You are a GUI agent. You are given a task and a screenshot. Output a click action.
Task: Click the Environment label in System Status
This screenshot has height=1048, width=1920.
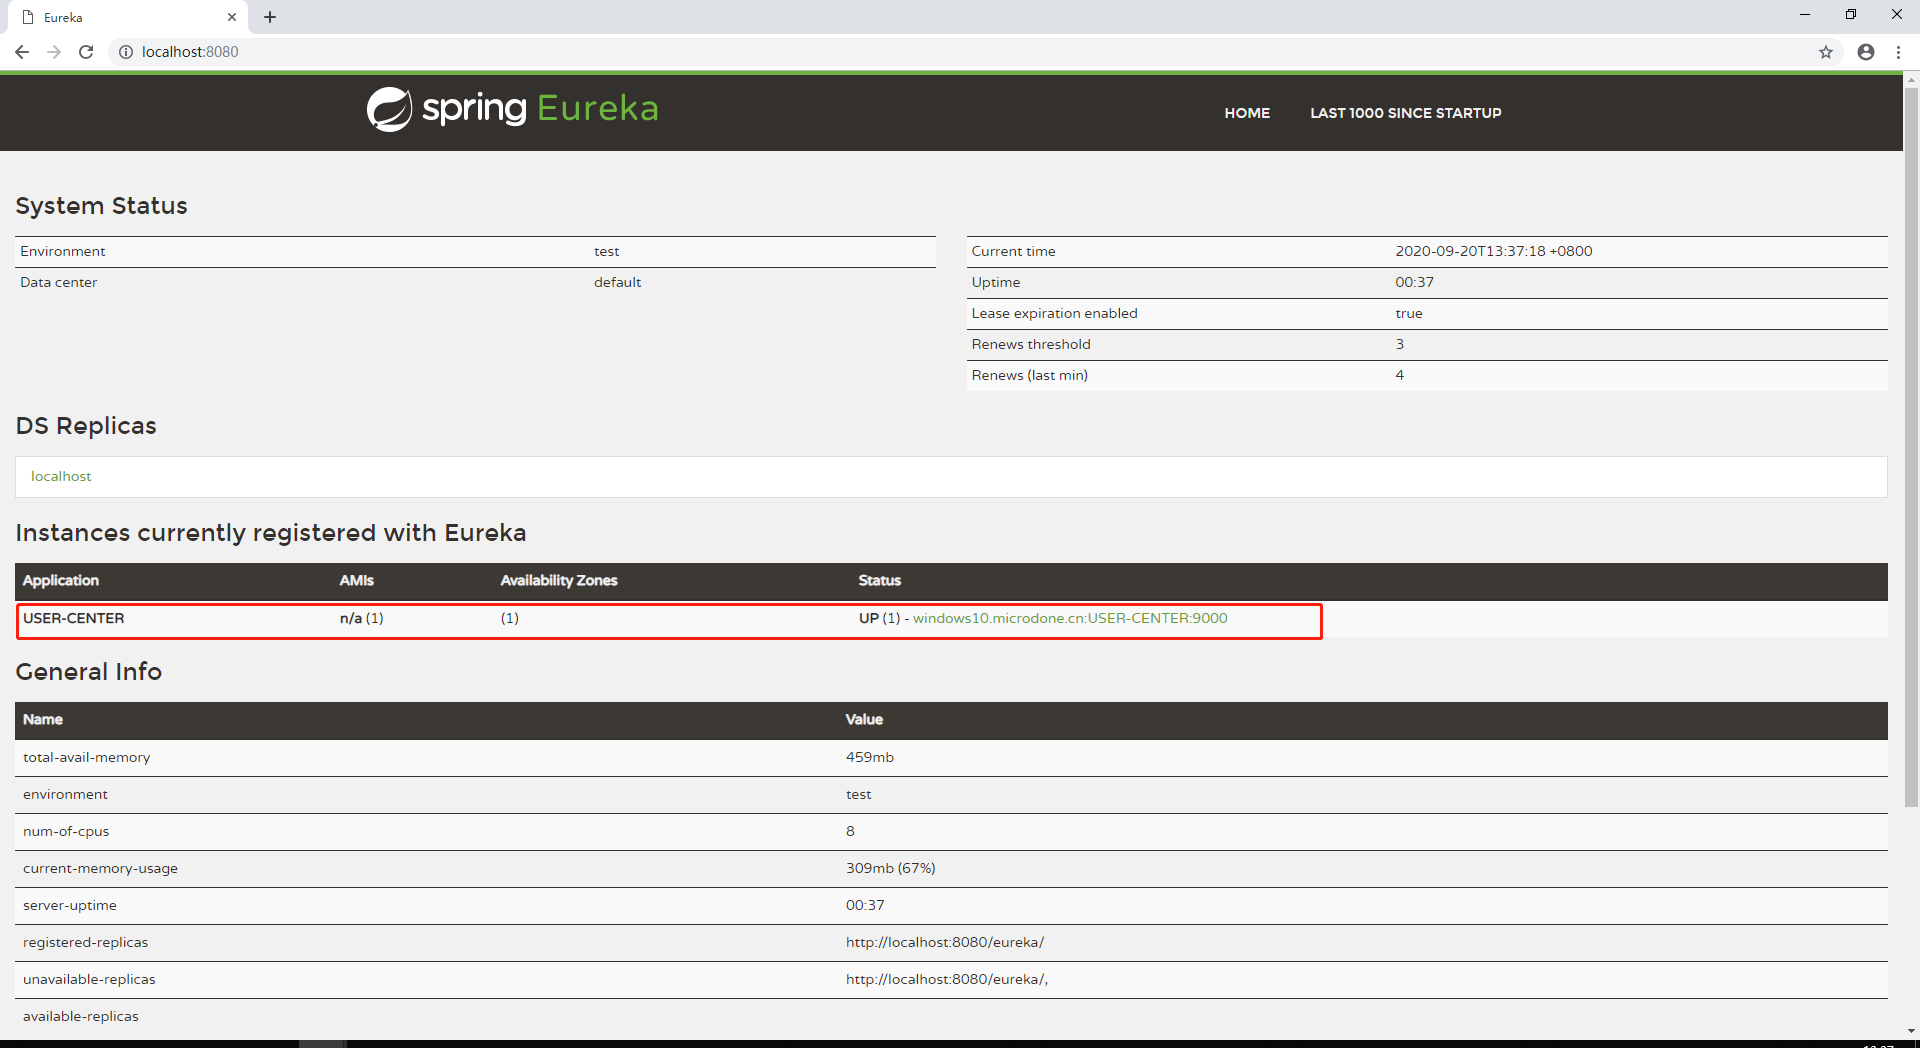(x=63, y=251)
